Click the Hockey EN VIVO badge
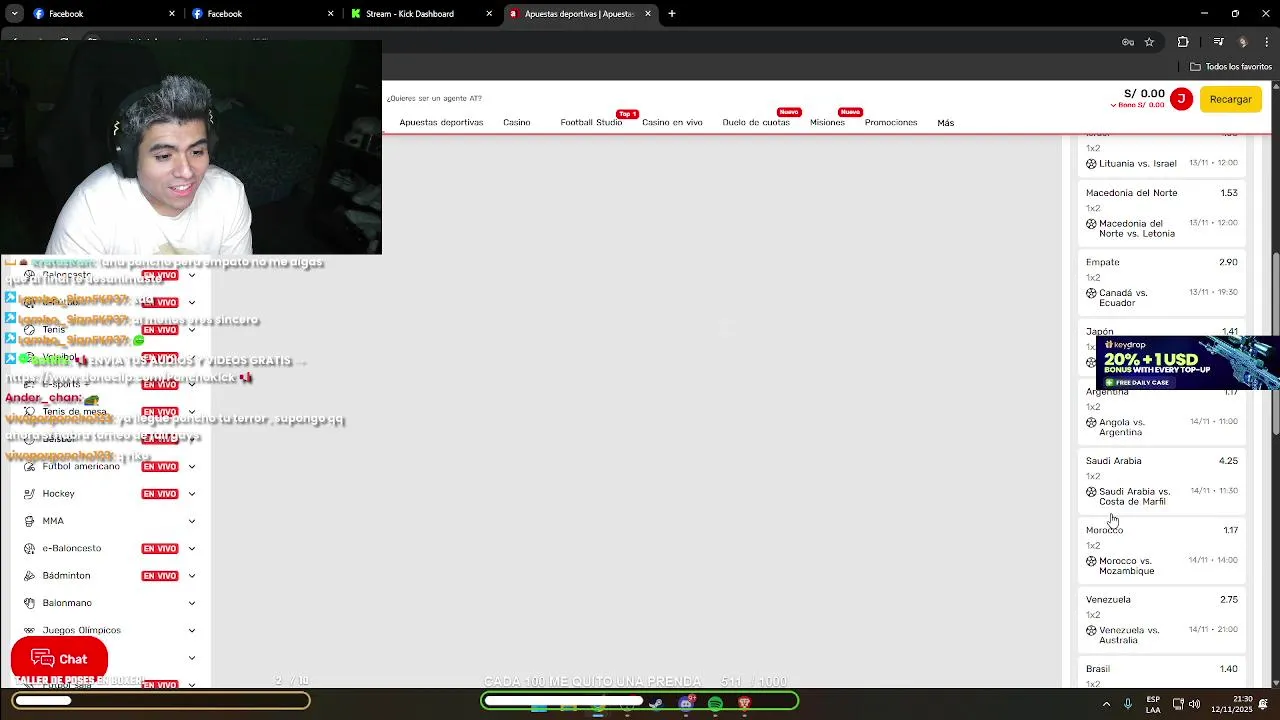Screen dimensions: 1280x720 click(160, 494)
